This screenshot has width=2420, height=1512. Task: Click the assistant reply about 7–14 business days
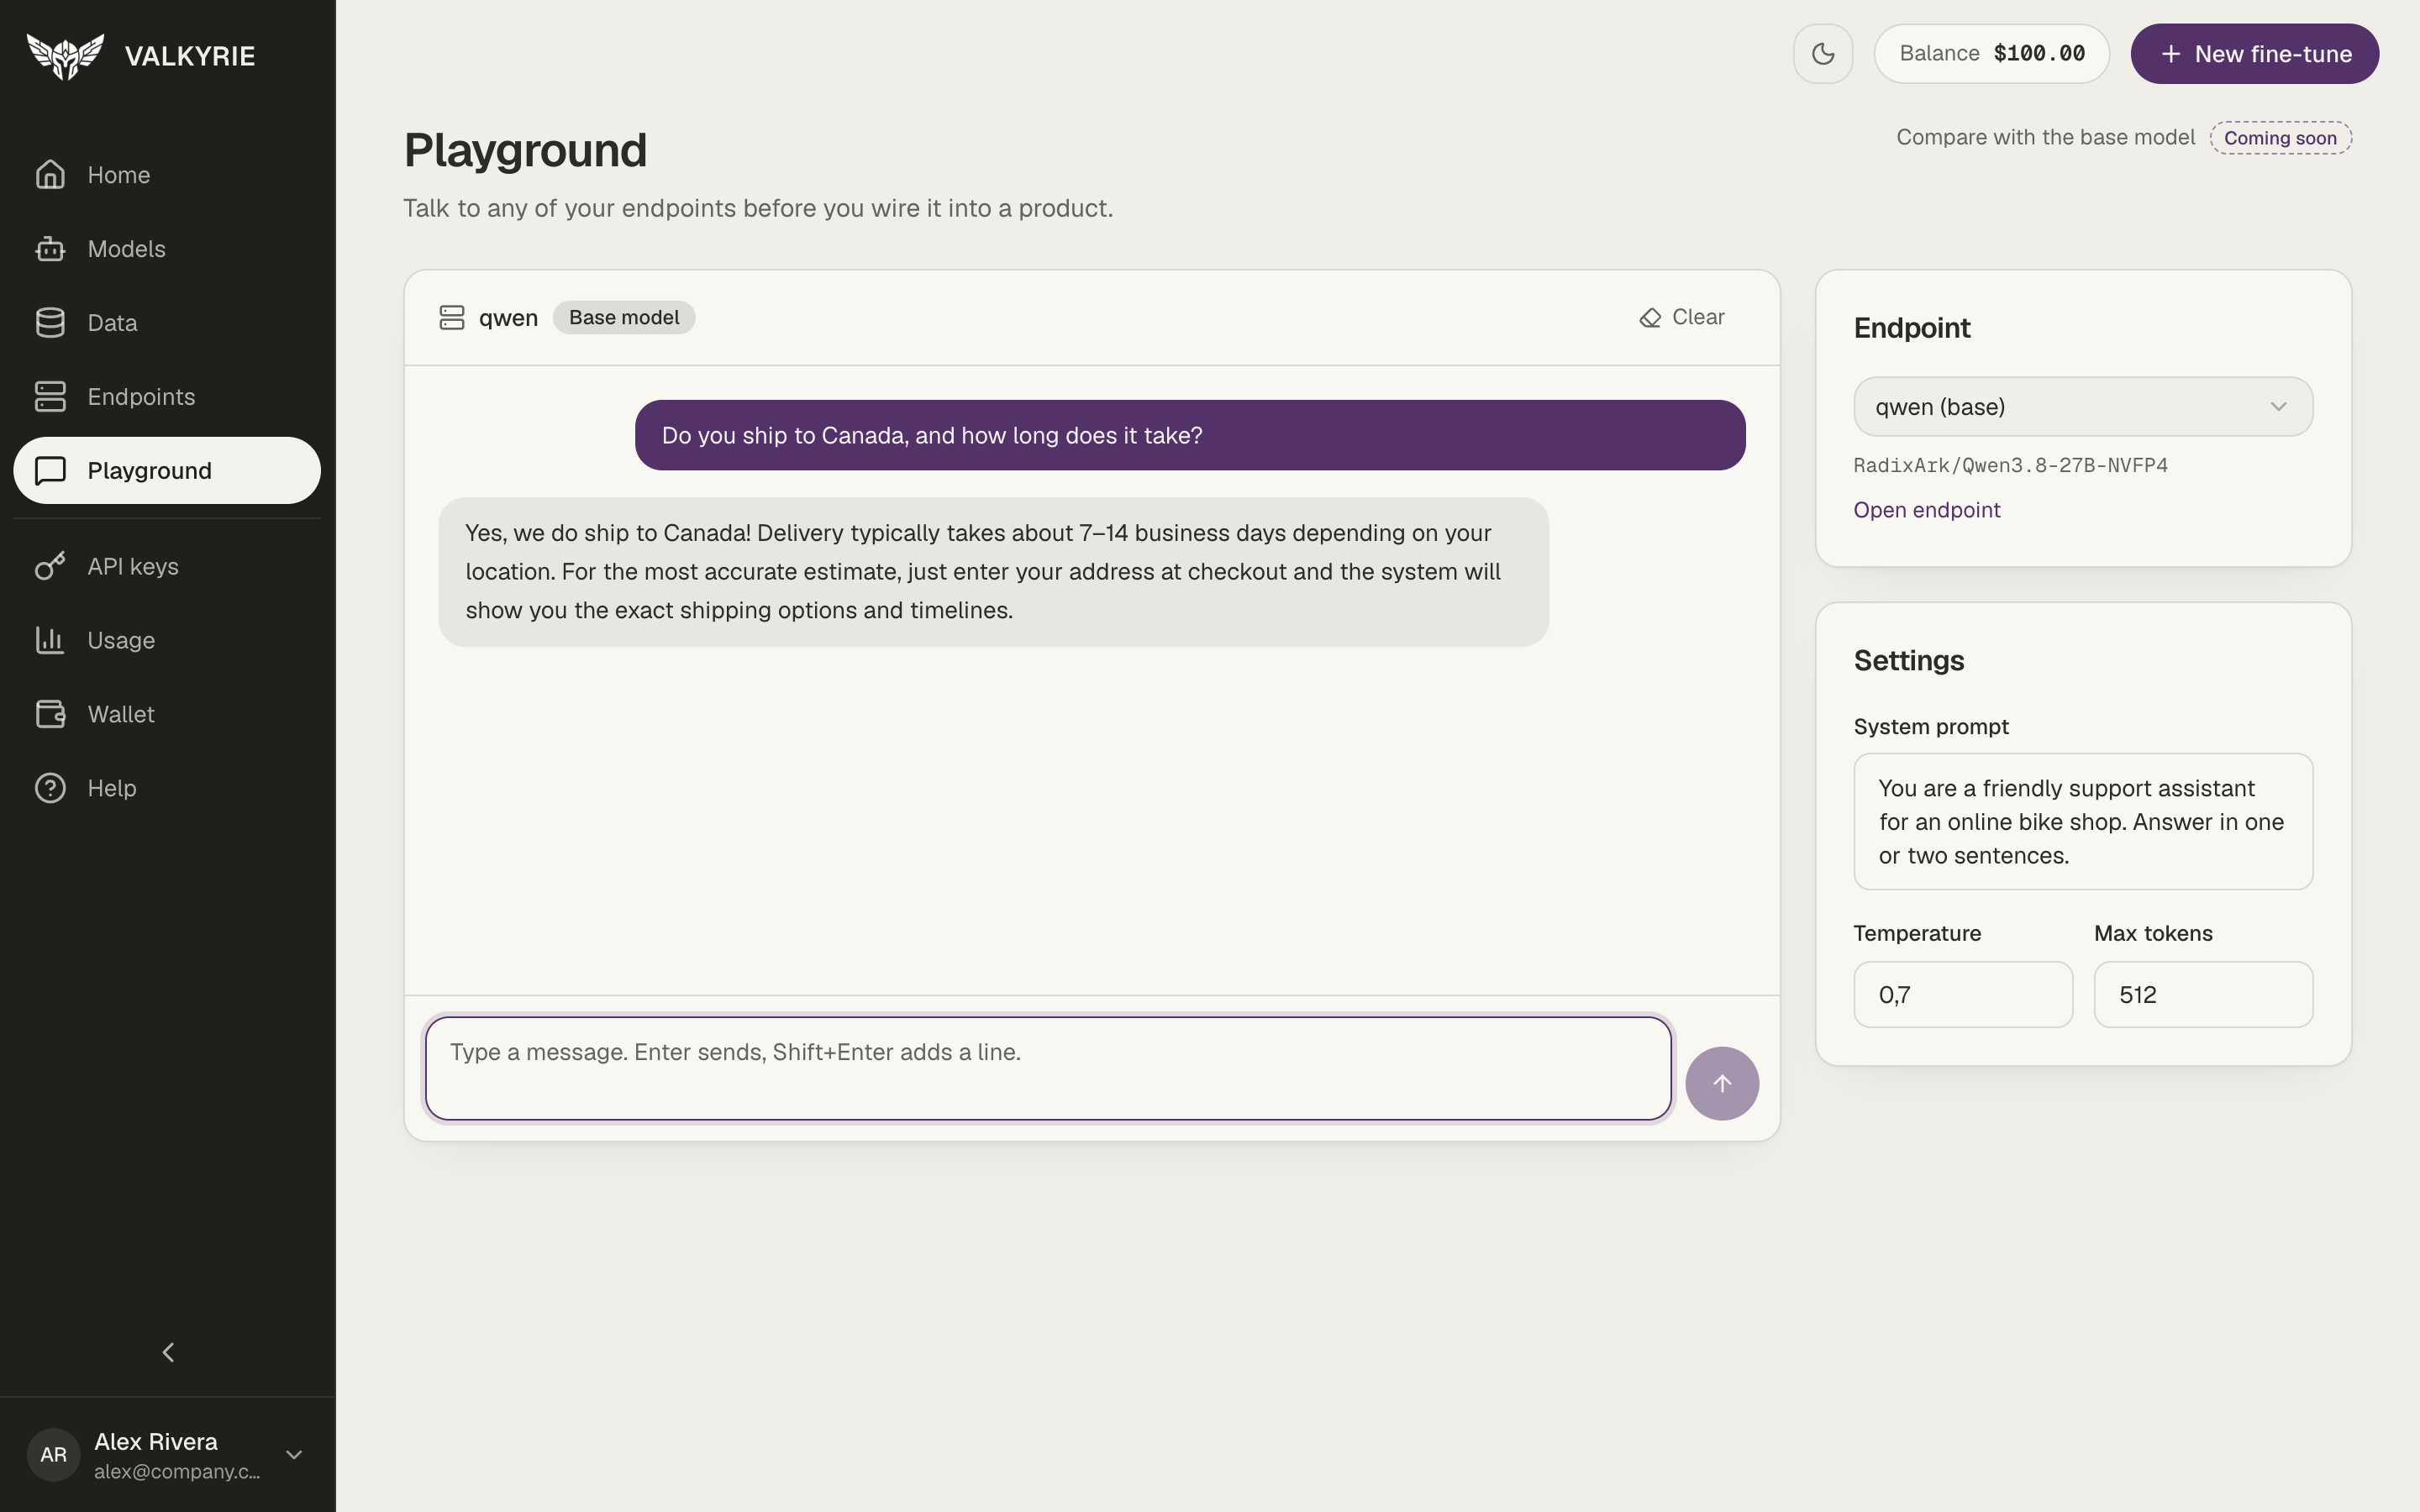point(993,572)
